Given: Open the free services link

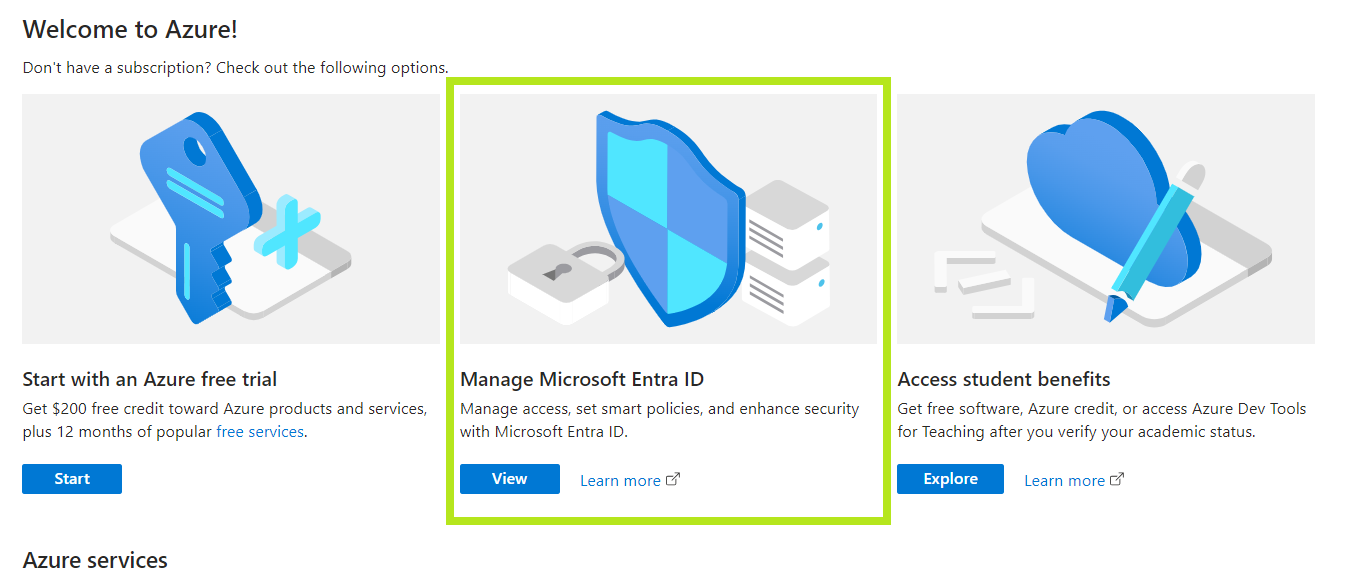Looking at the screenshot, I should [260, 432].
